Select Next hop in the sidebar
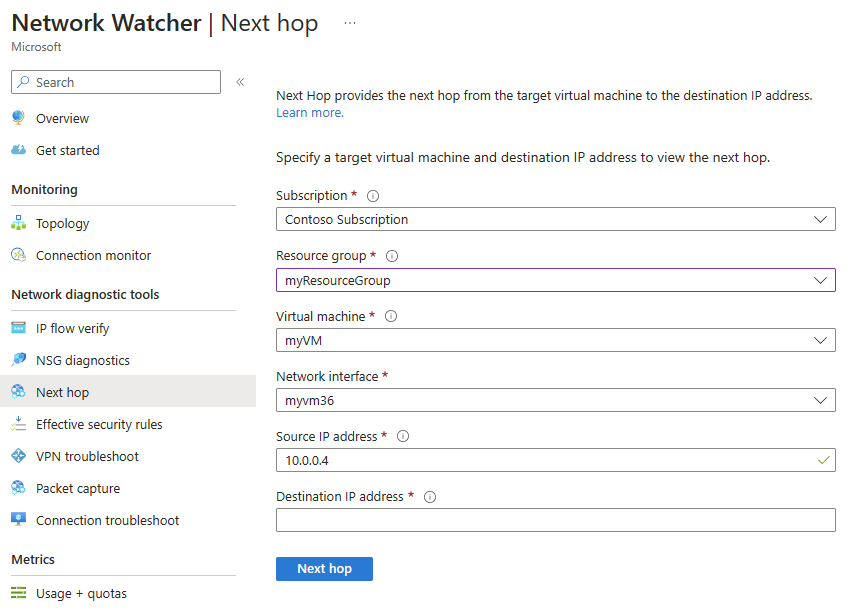Viewport: 853px width, 610px height. pos(62,391)
